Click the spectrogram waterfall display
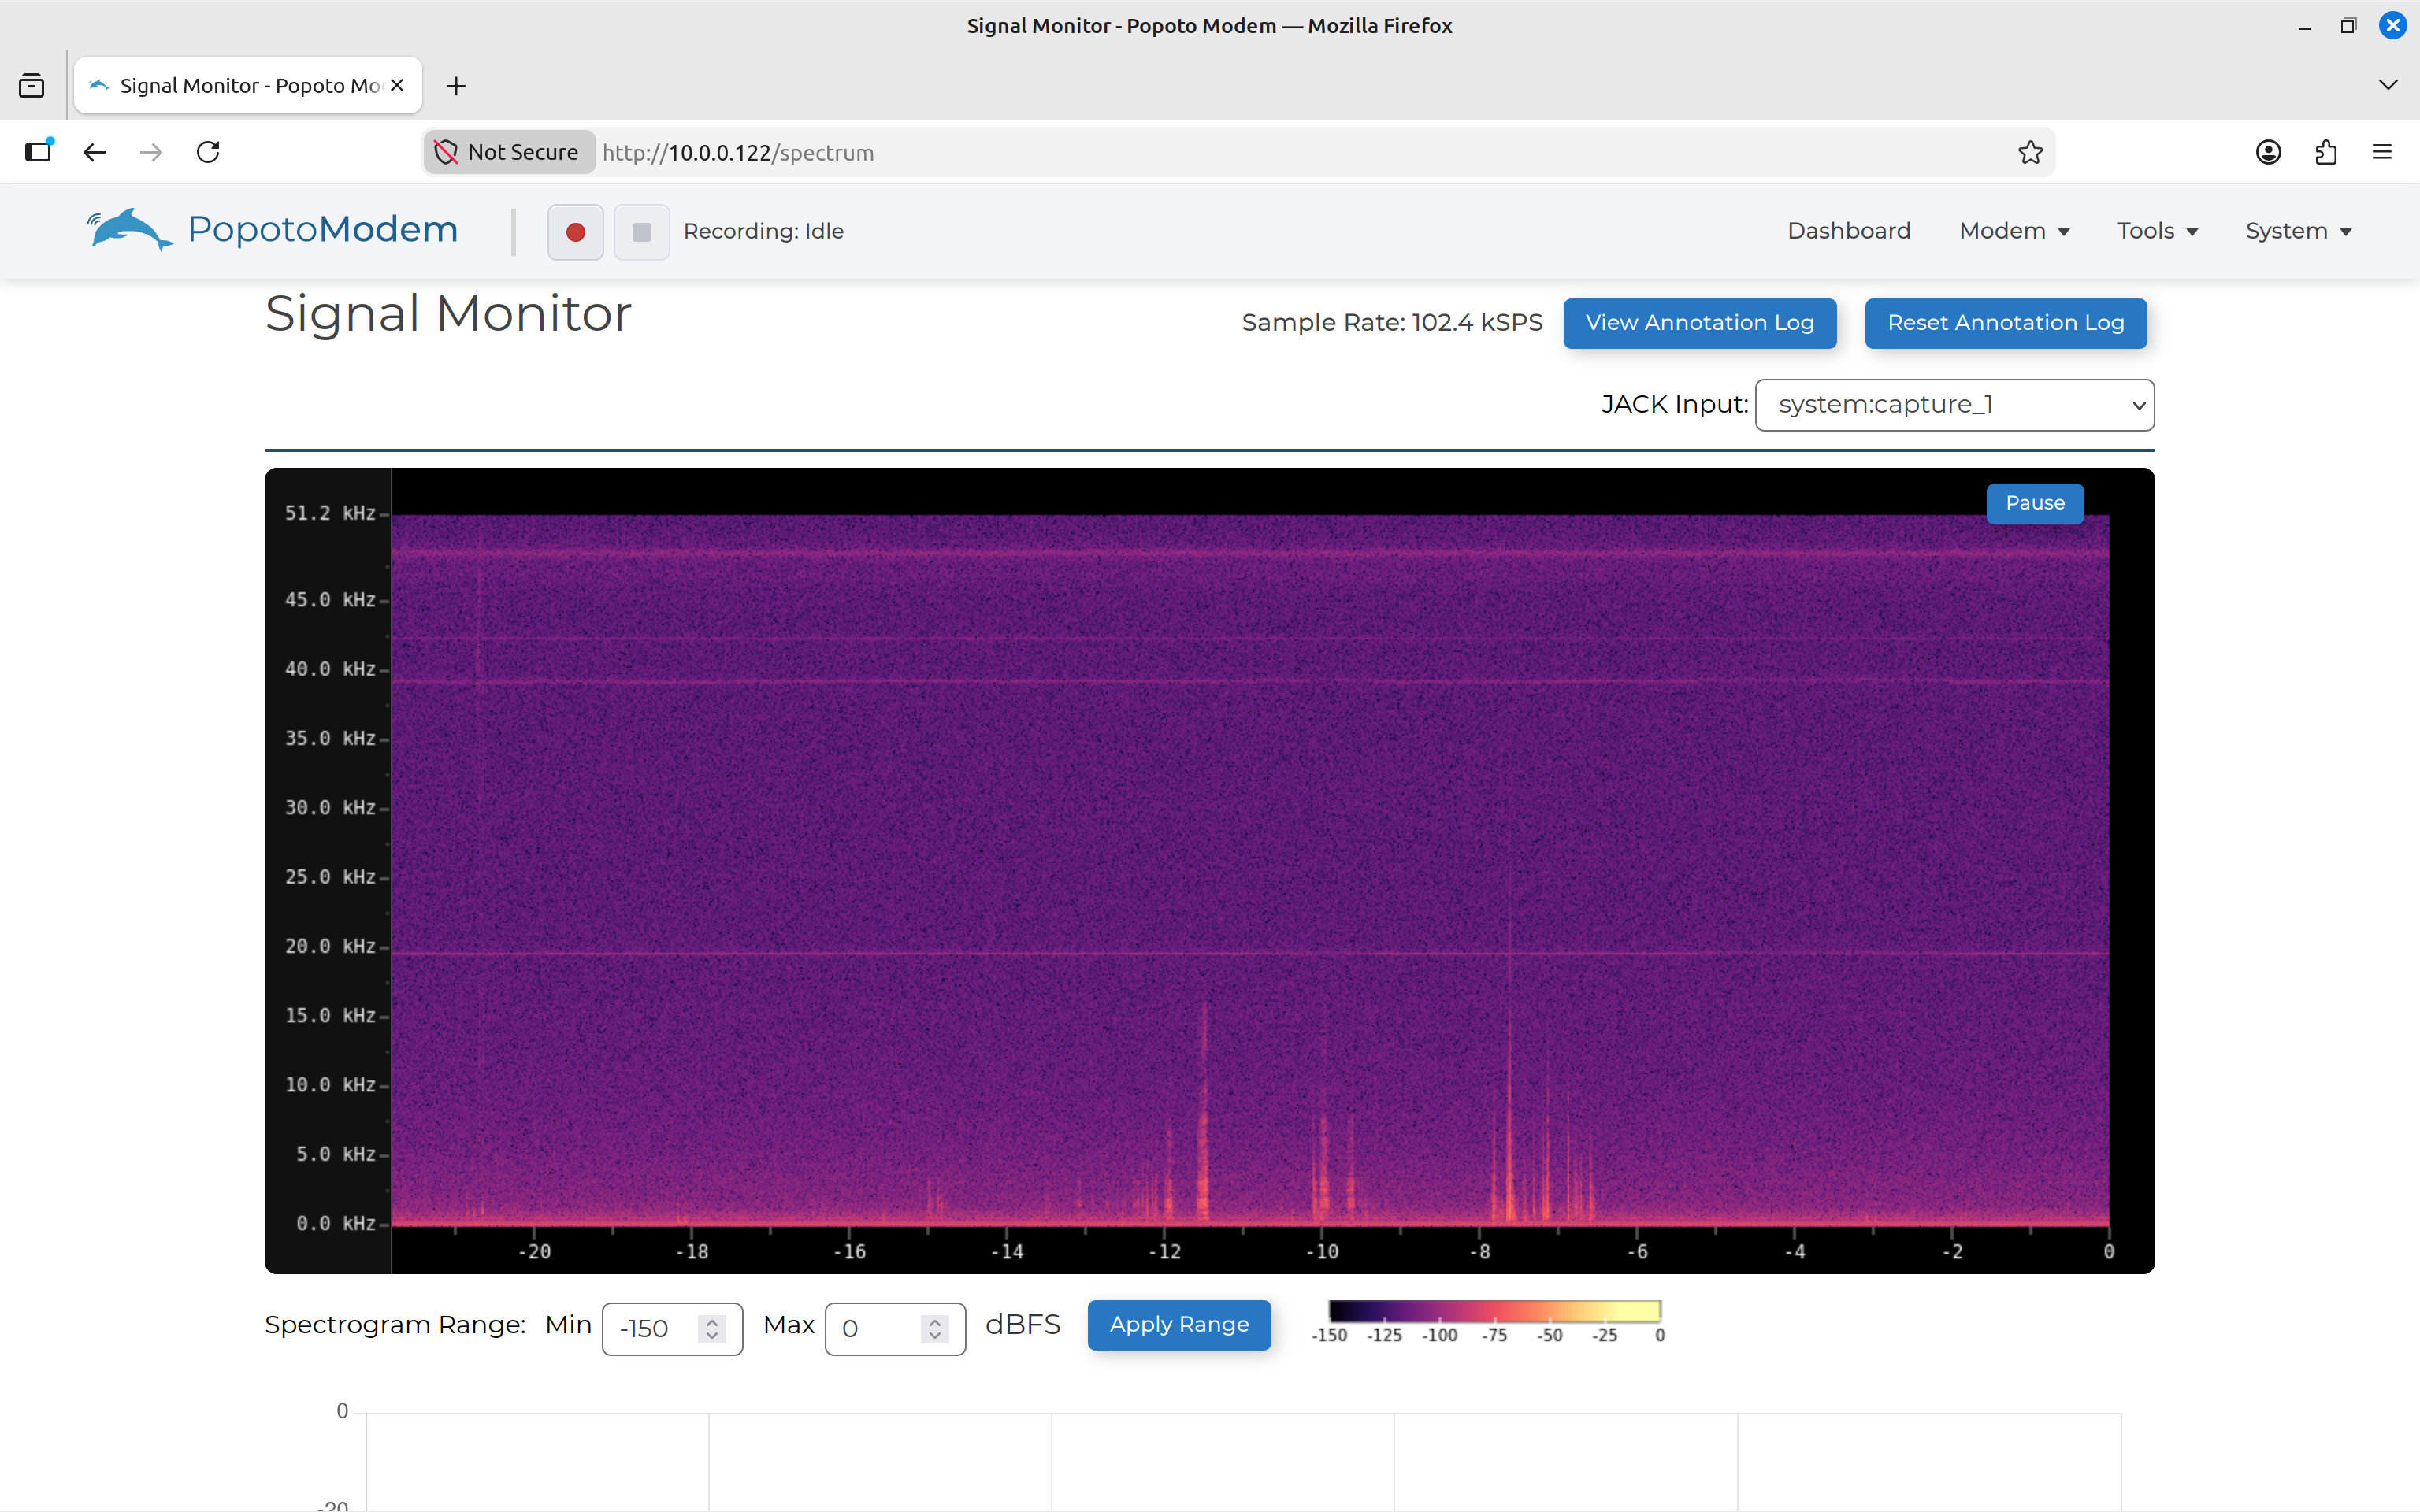2420x1512 pixels. 1250,870
